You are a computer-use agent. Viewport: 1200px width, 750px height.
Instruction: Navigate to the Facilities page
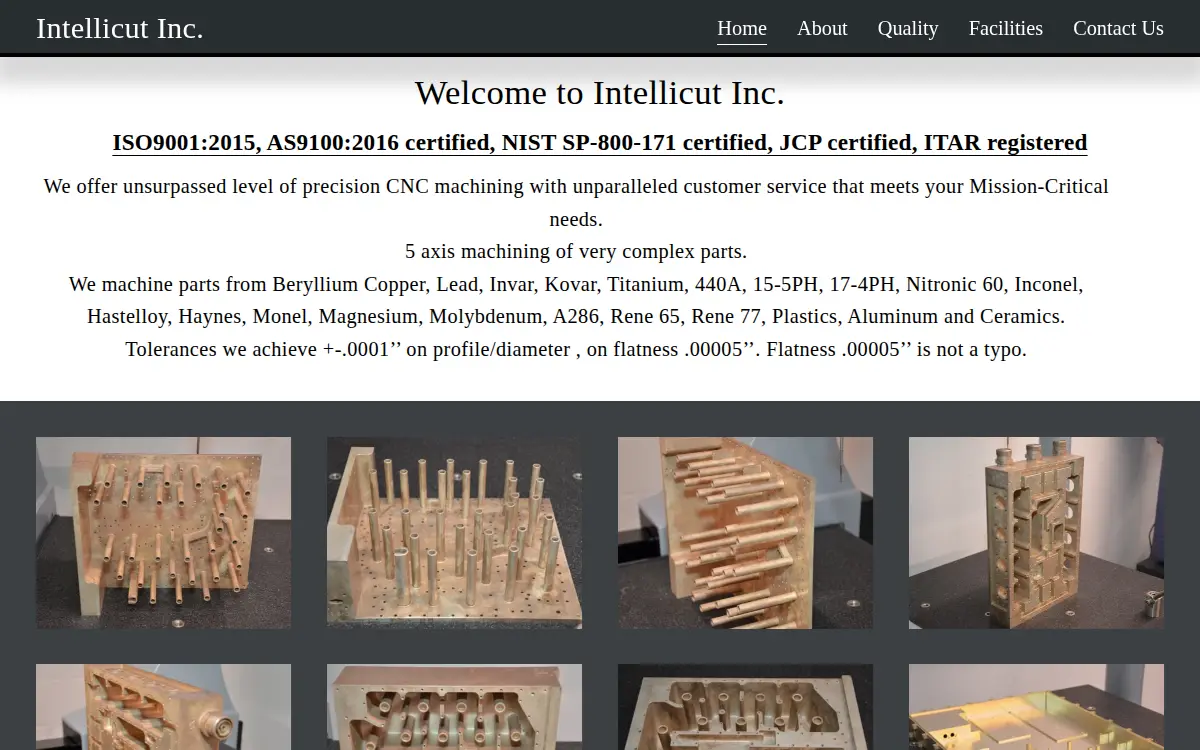click(1006, 28)
